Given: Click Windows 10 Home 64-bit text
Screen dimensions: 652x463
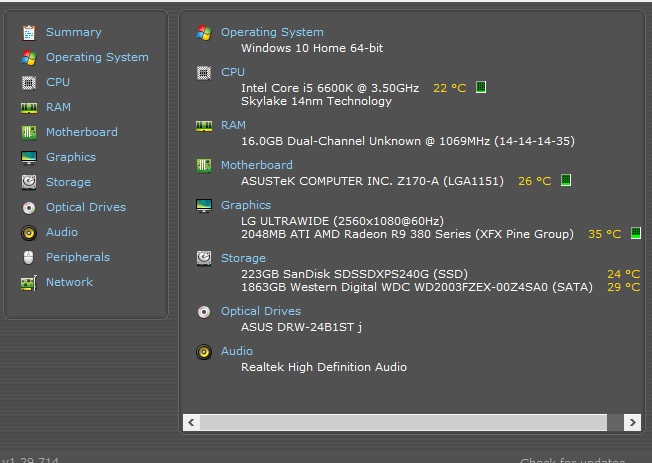Looking at the screenshot, I should click(312, 48).
